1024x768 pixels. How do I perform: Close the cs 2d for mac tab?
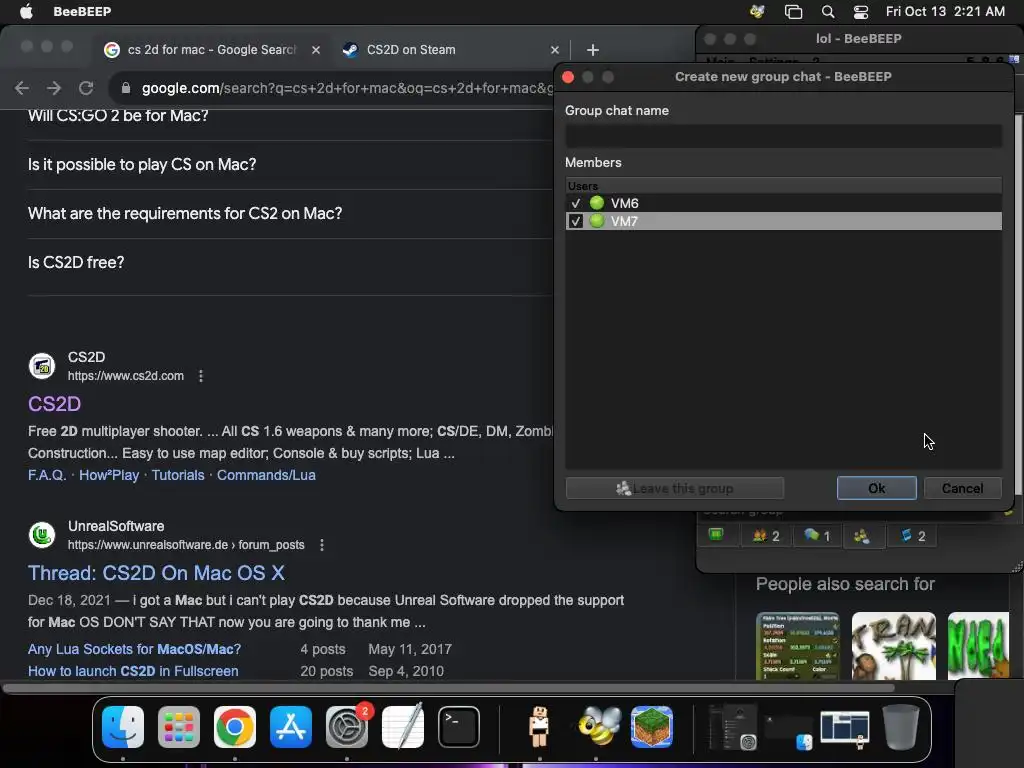[316, 50]
